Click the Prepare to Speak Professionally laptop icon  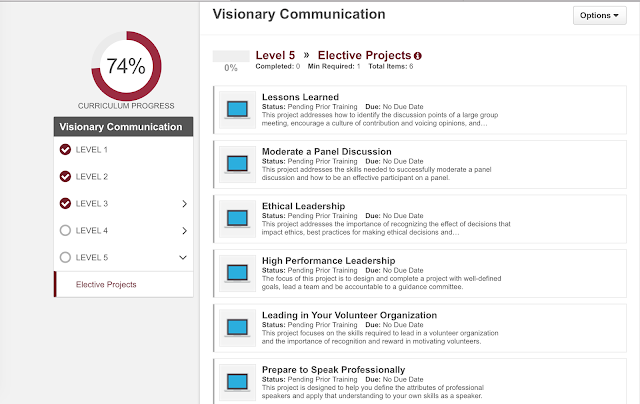[237, 382]
